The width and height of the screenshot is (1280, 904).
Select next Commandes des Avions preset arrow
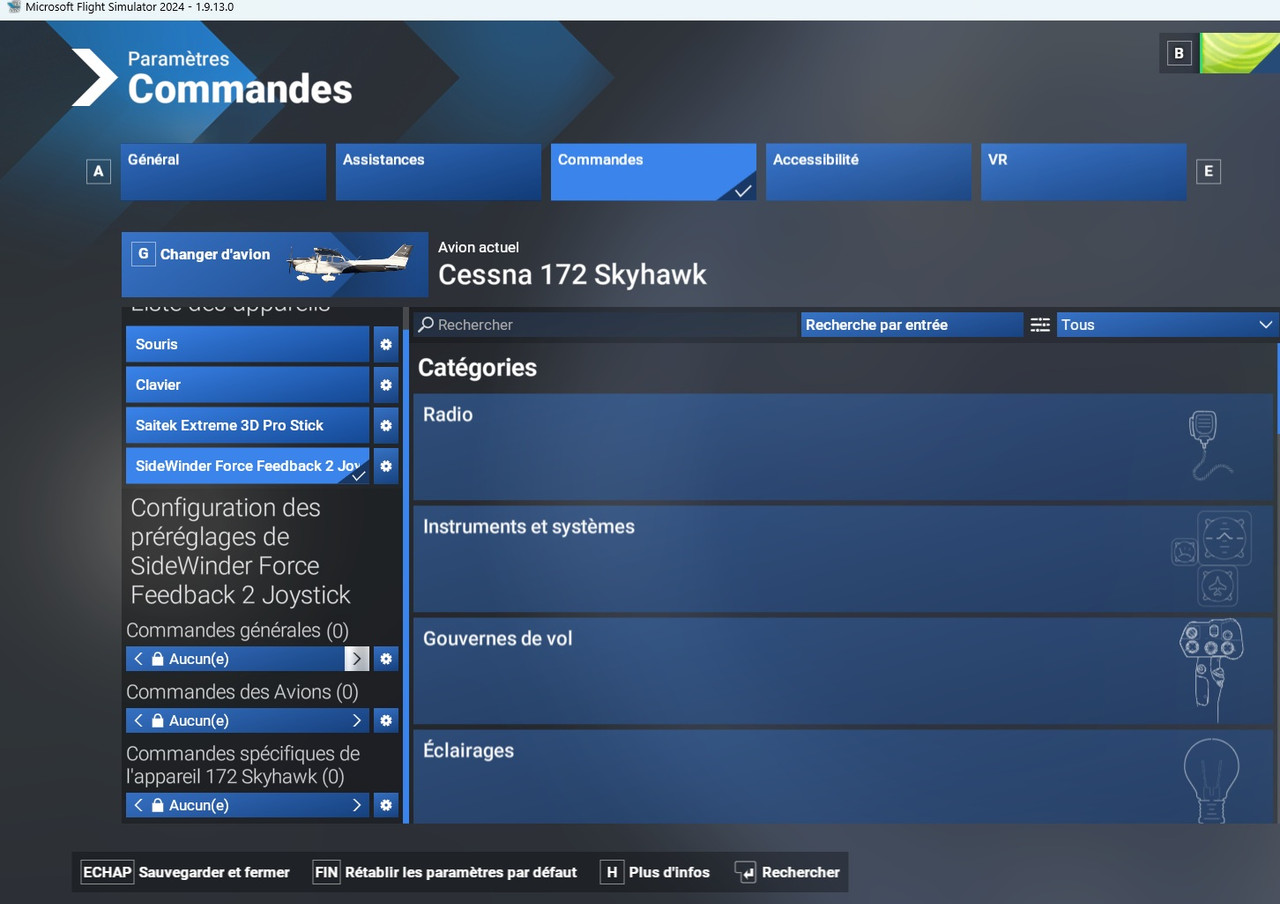357,720
